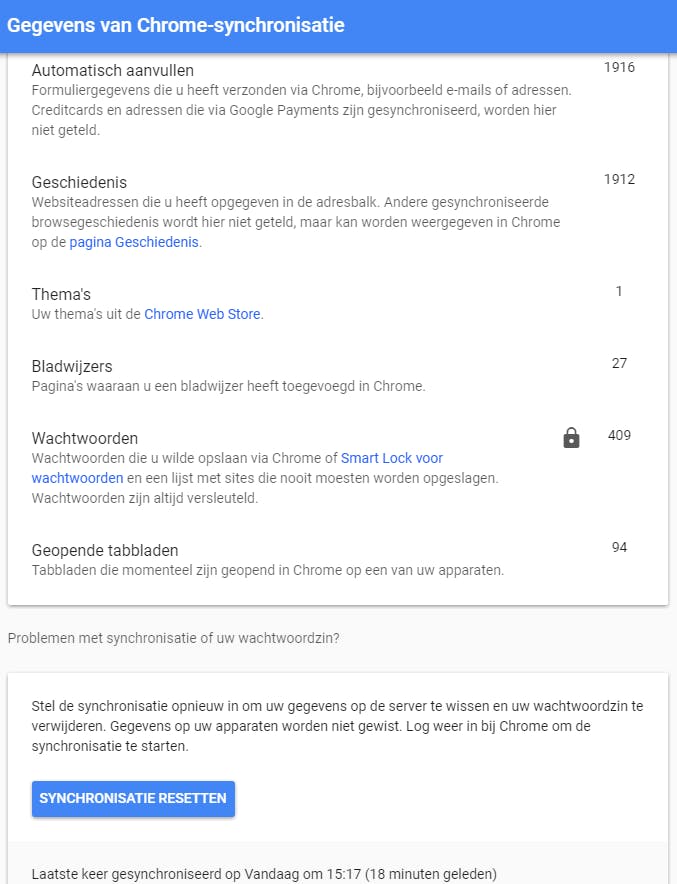Image resolution: width=677 pixels, height=884 pixels.
Task: Click the Geschiedenis section heading
Action: [79, 183]
